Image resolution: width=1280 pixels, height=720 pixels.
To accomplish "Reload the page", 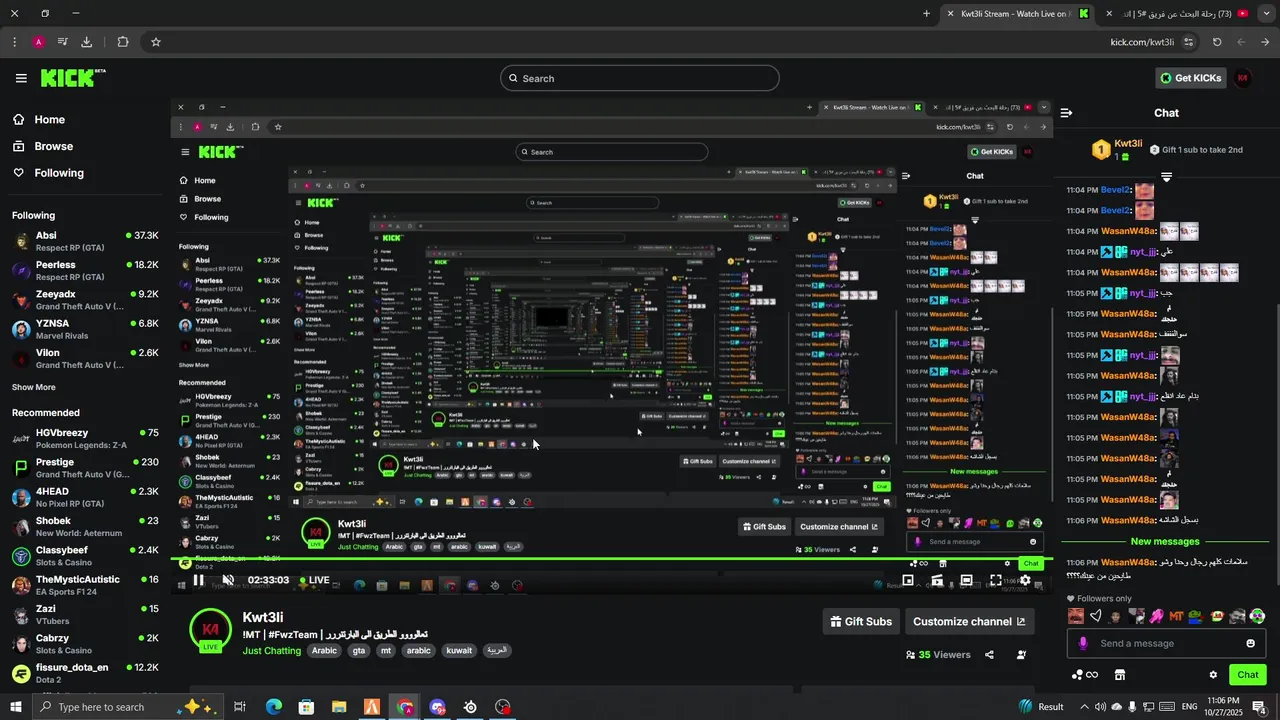I will pyautogui.click(x=1217, y=42).
